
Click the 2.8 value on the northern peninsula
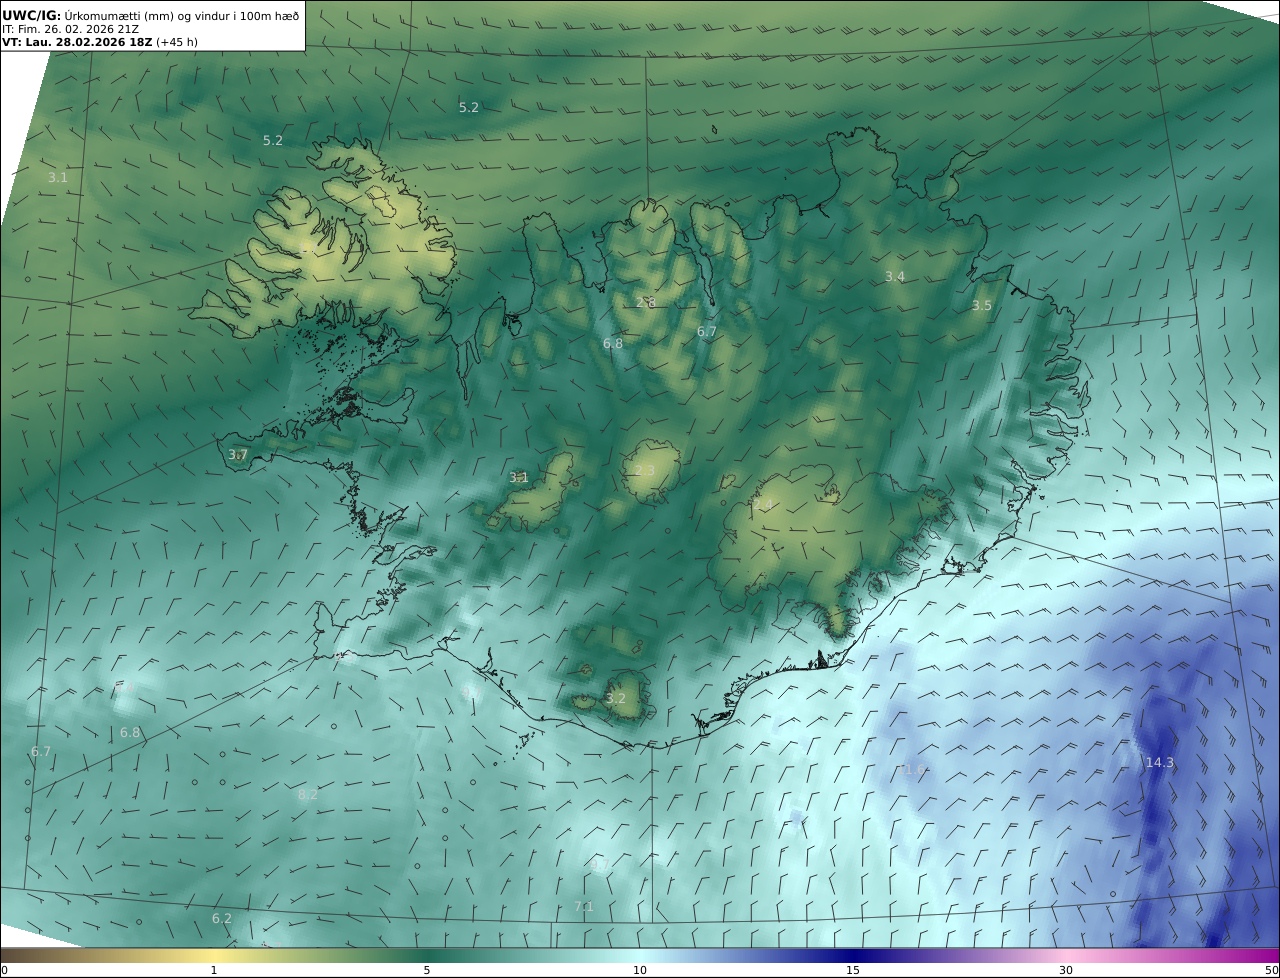tap(645, 301)
